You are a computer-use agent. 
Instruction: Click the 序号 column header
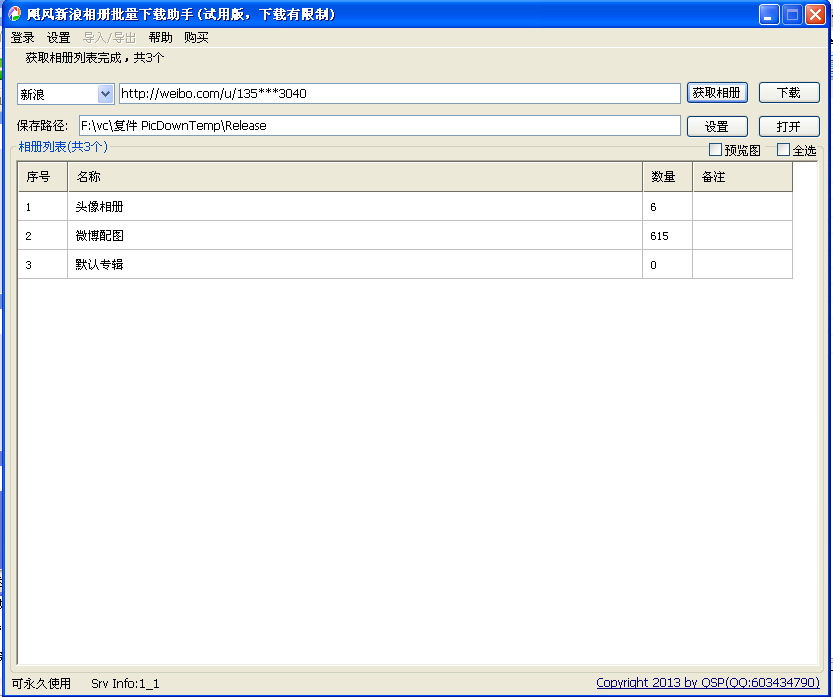point(43,177)
